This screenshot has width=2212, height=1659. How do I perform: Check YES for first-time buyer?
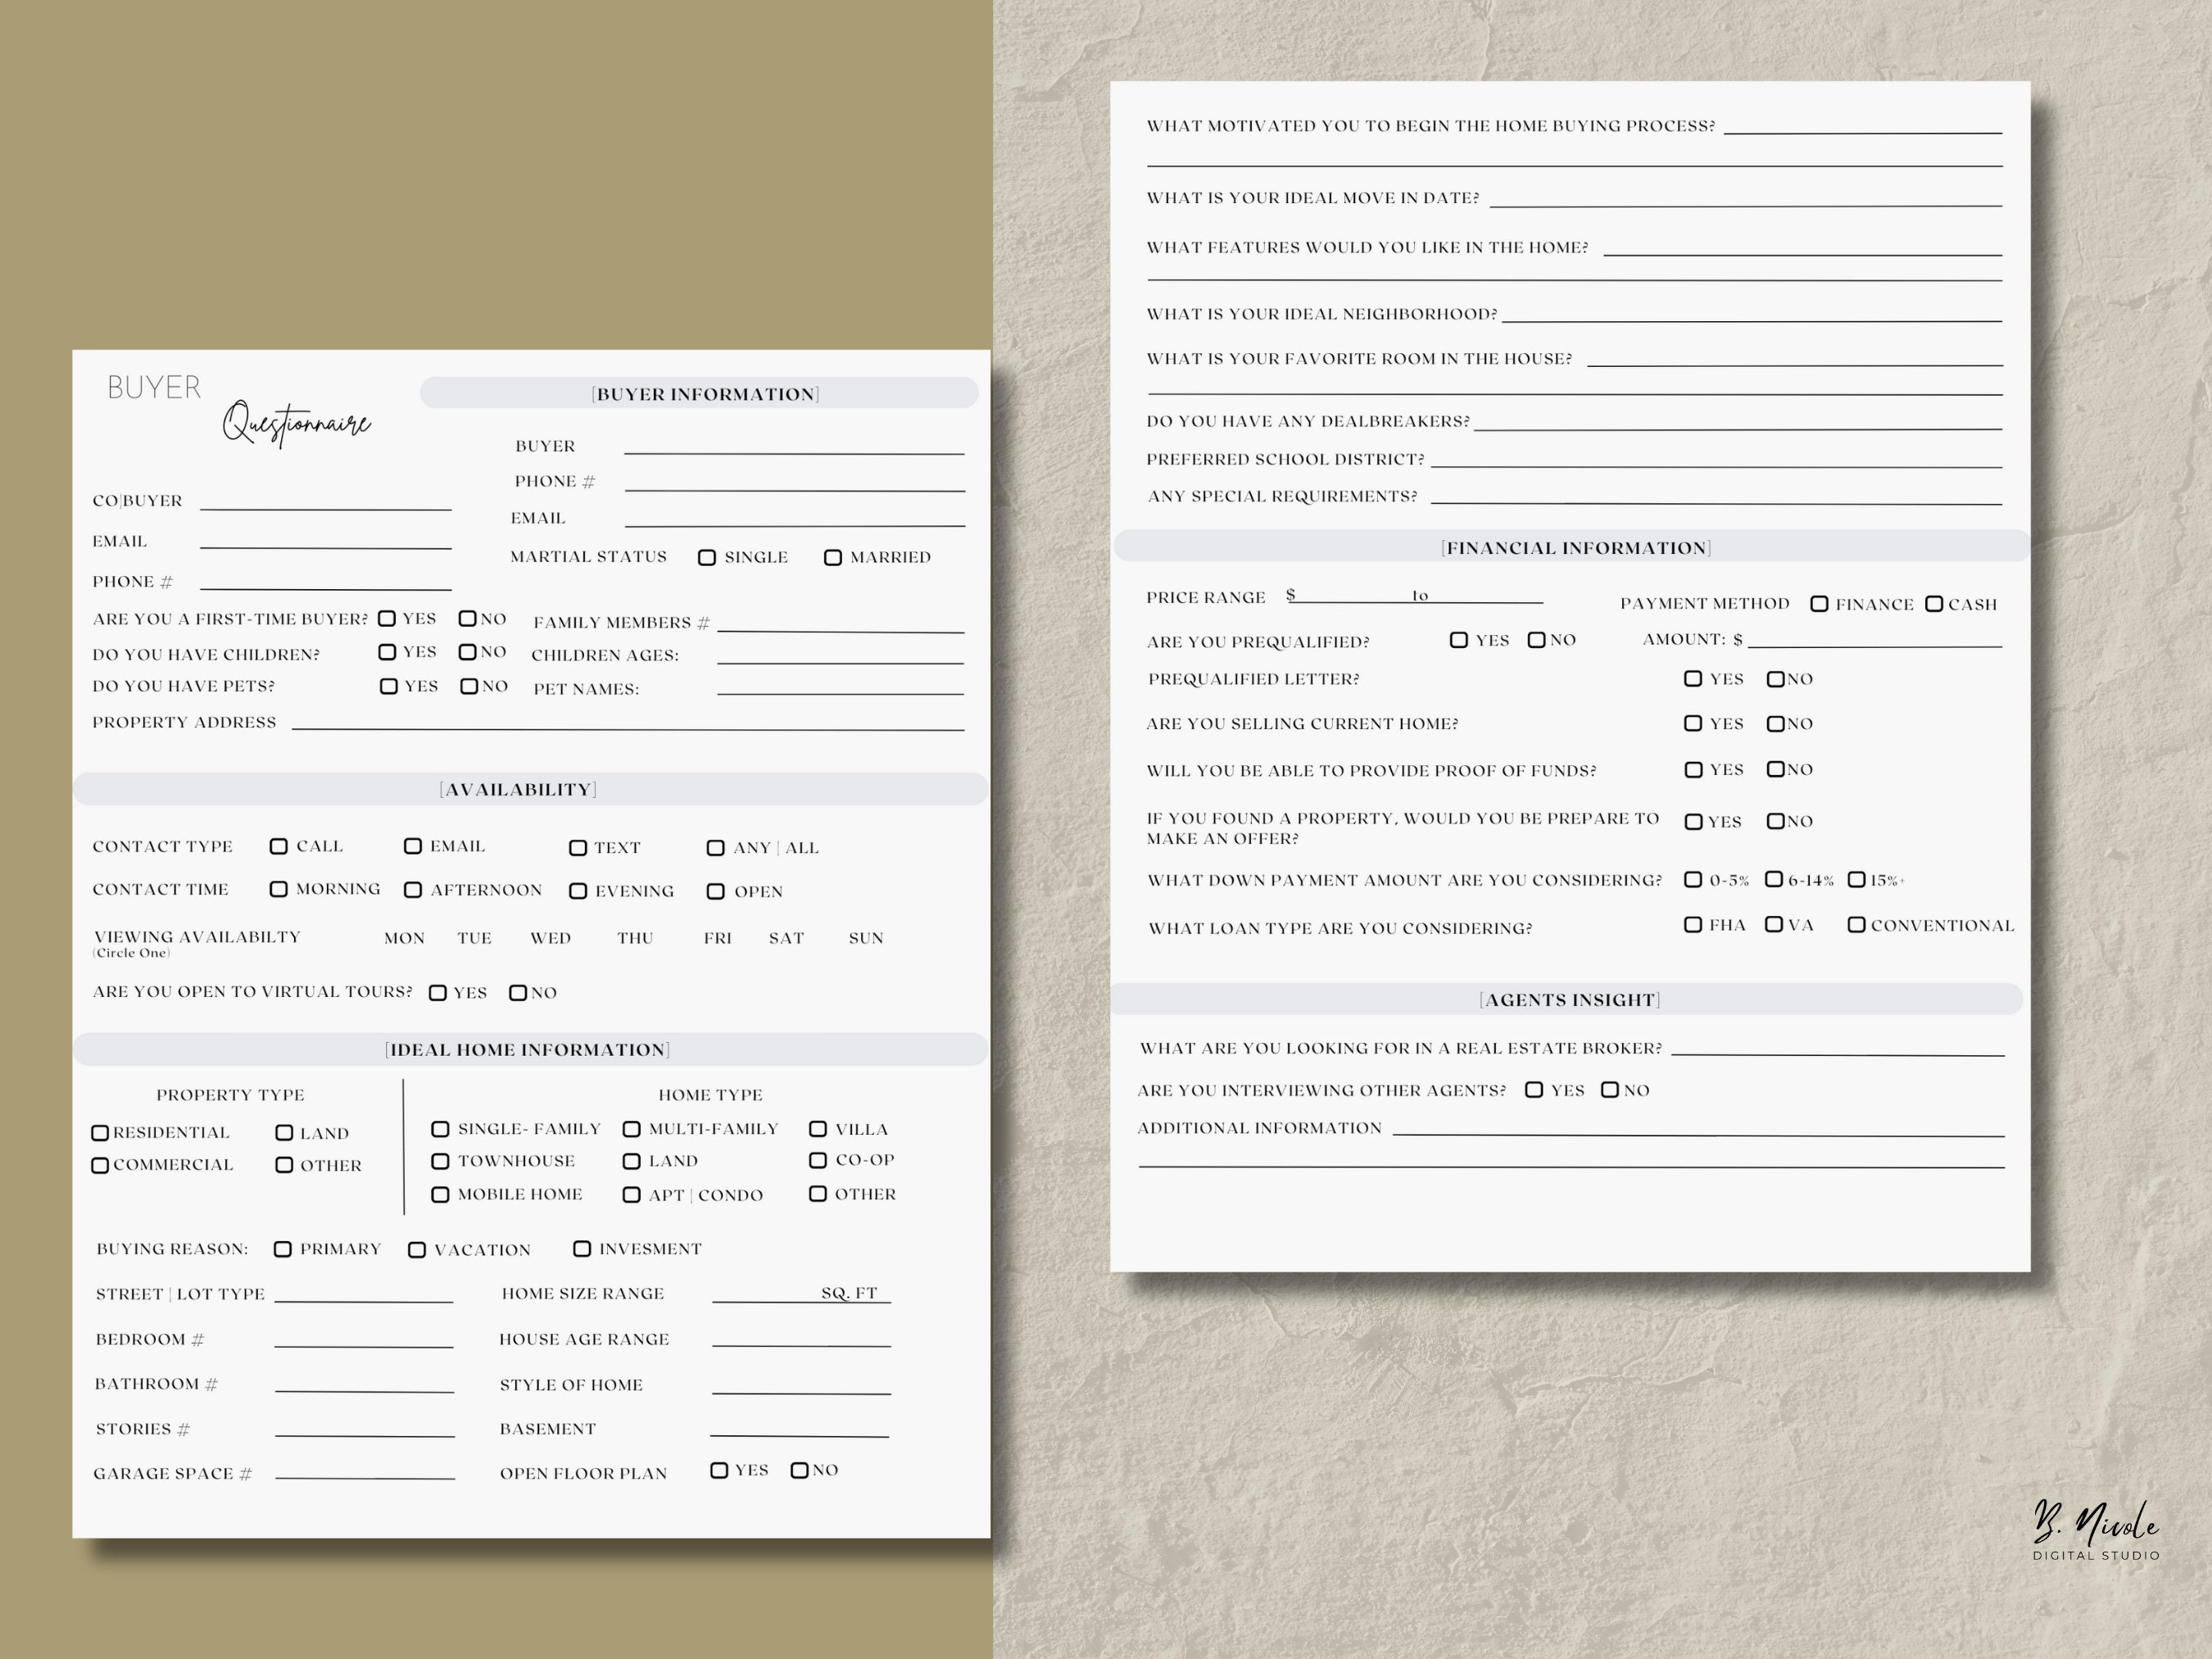[388, 618]
